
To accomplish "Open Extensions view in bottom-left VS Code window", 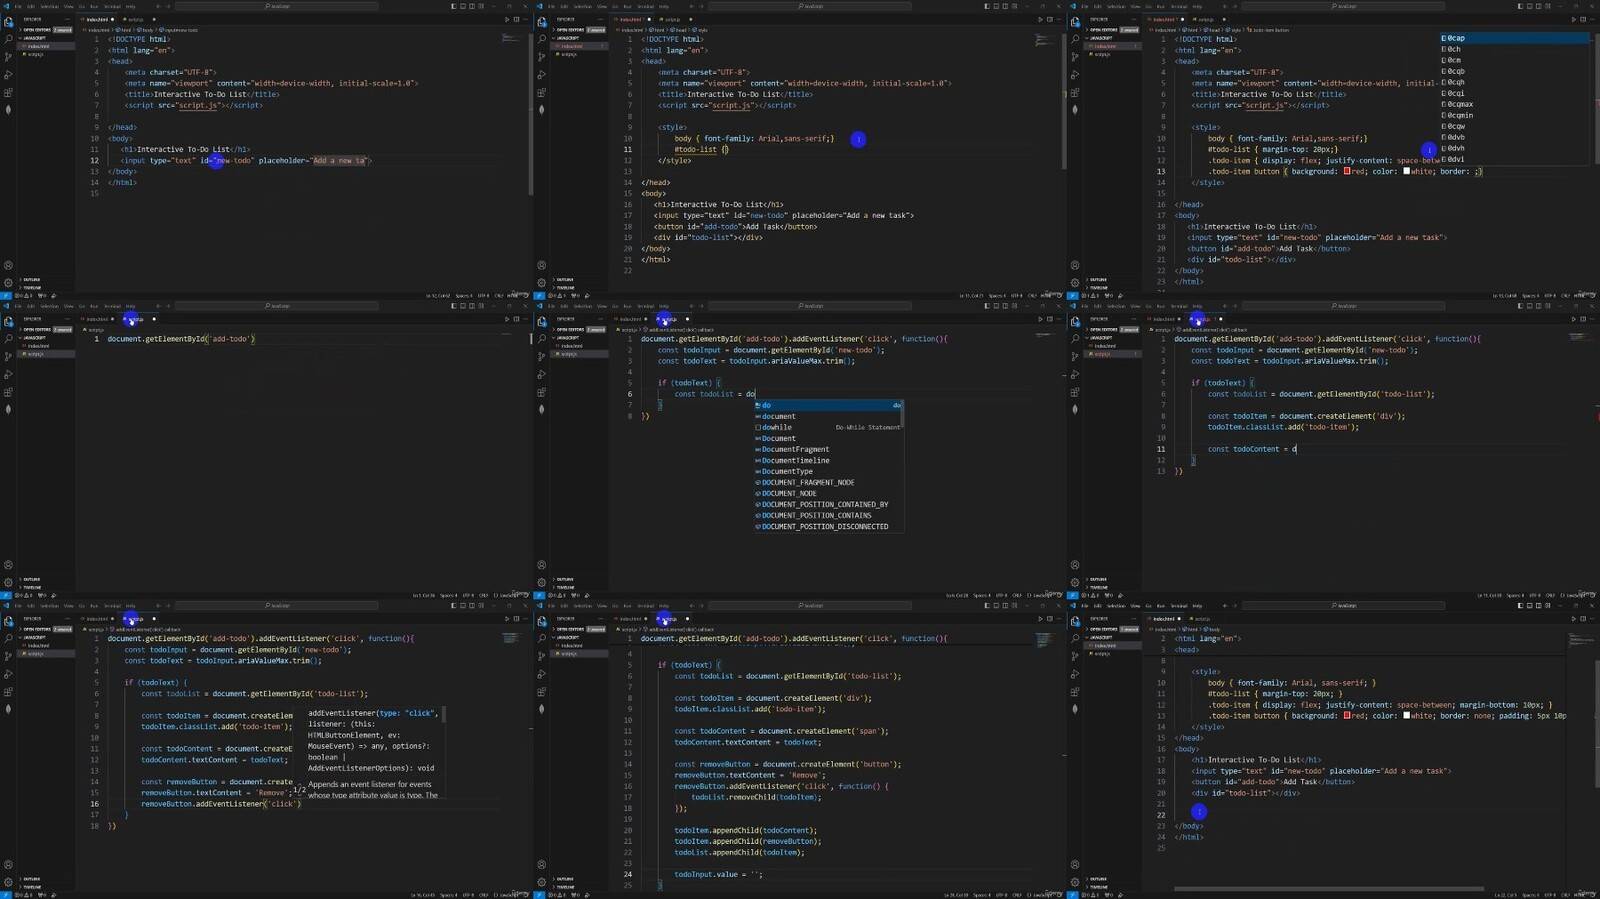I will pyautogui.click(x=8, y=692).
